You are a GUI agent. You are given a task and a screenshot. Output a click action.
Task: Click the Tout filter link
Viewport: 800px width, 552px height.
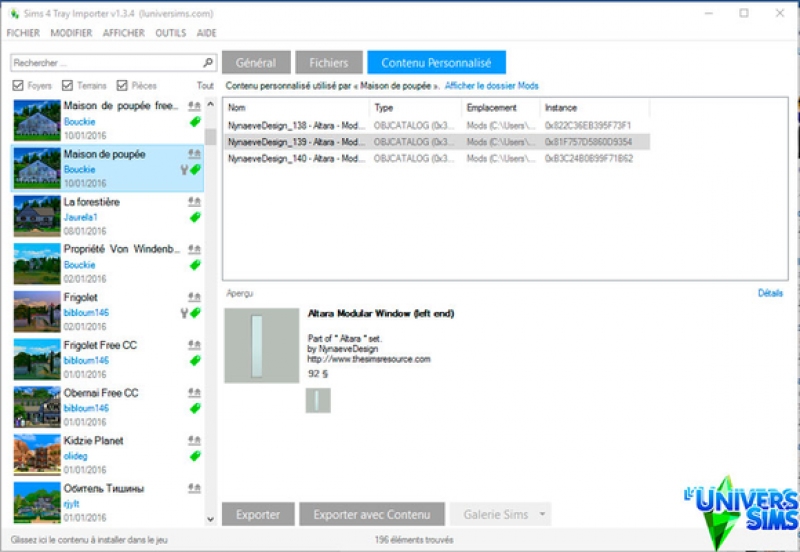pyautogui.click(x=205, y=86)
